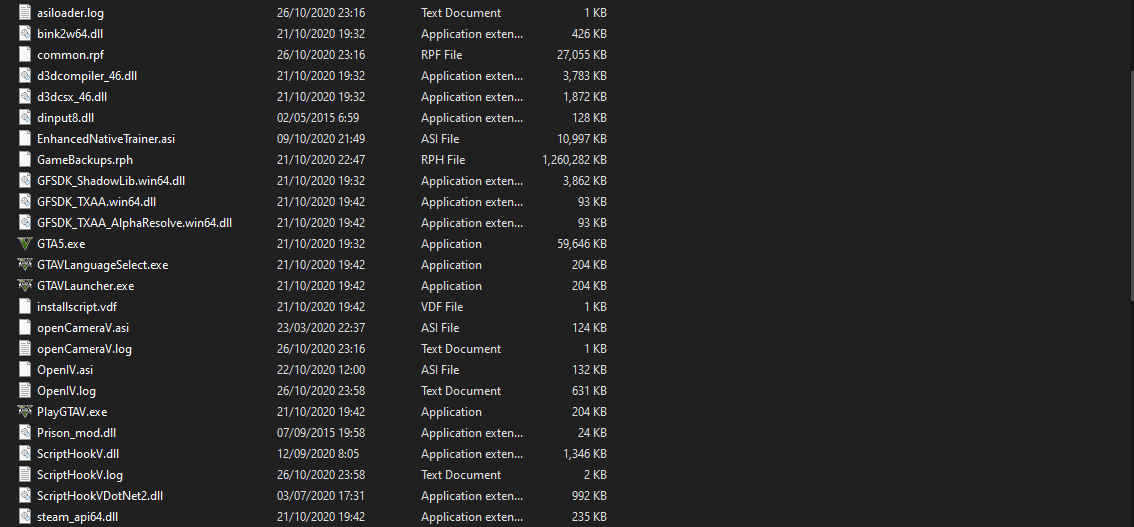
Task: Select the file name PlayGTAV.exe
Action: click(x=72, y=411)
